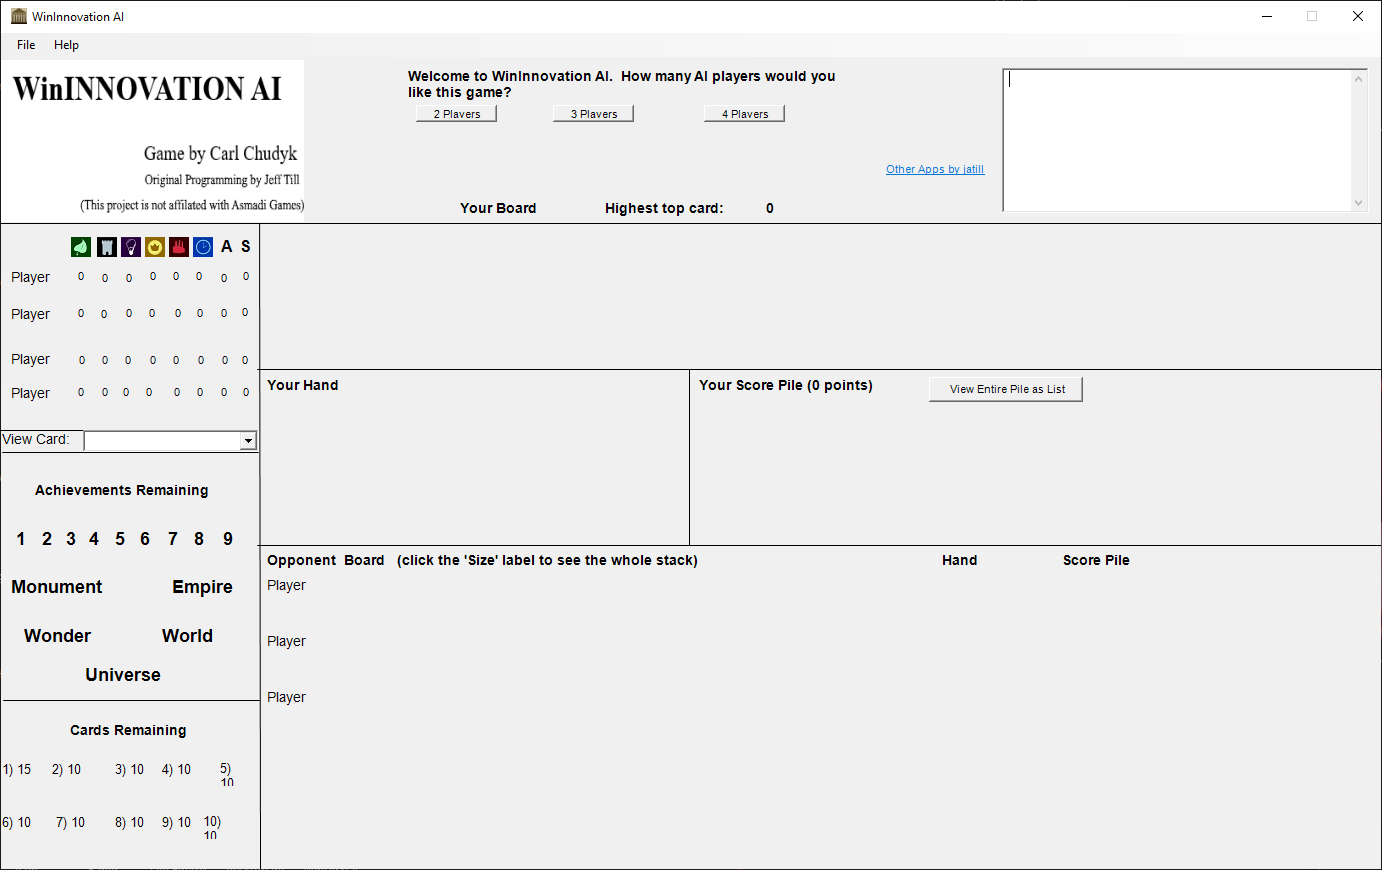Click the yellow crown resource icon
Screen dimensions: 1382x870
(155, 247)
